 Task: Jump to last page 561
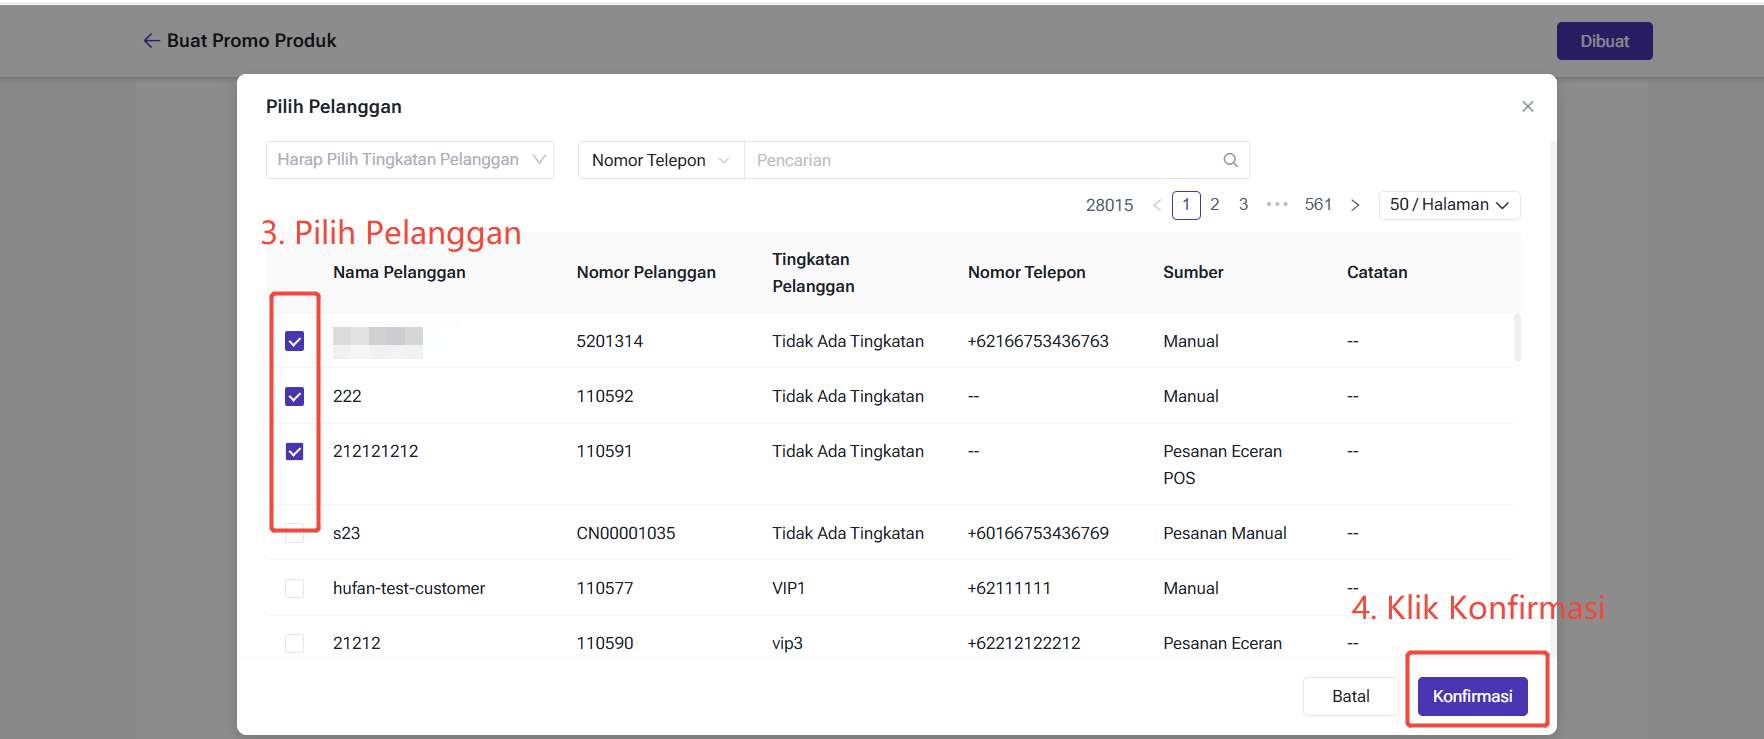(1318, 205)
